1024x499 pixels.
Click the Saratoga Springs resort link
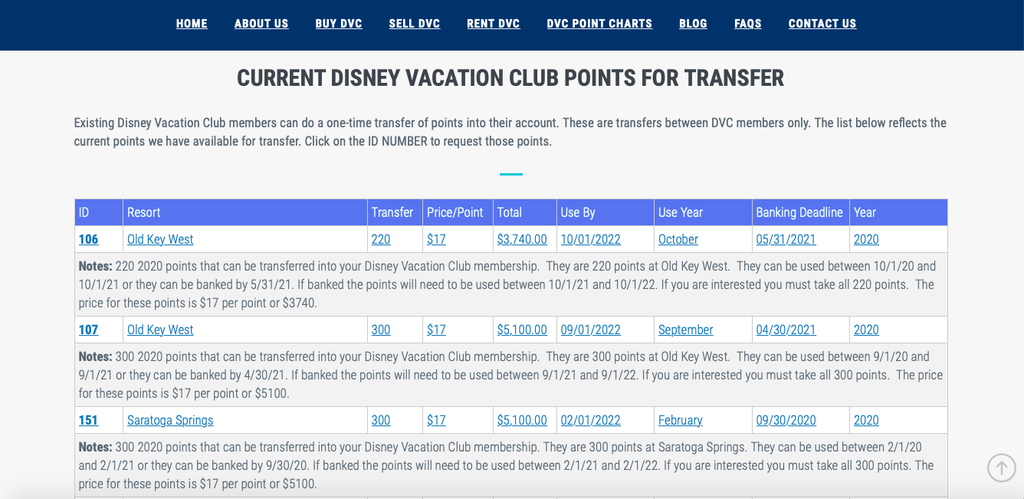[x=170, y=420]
